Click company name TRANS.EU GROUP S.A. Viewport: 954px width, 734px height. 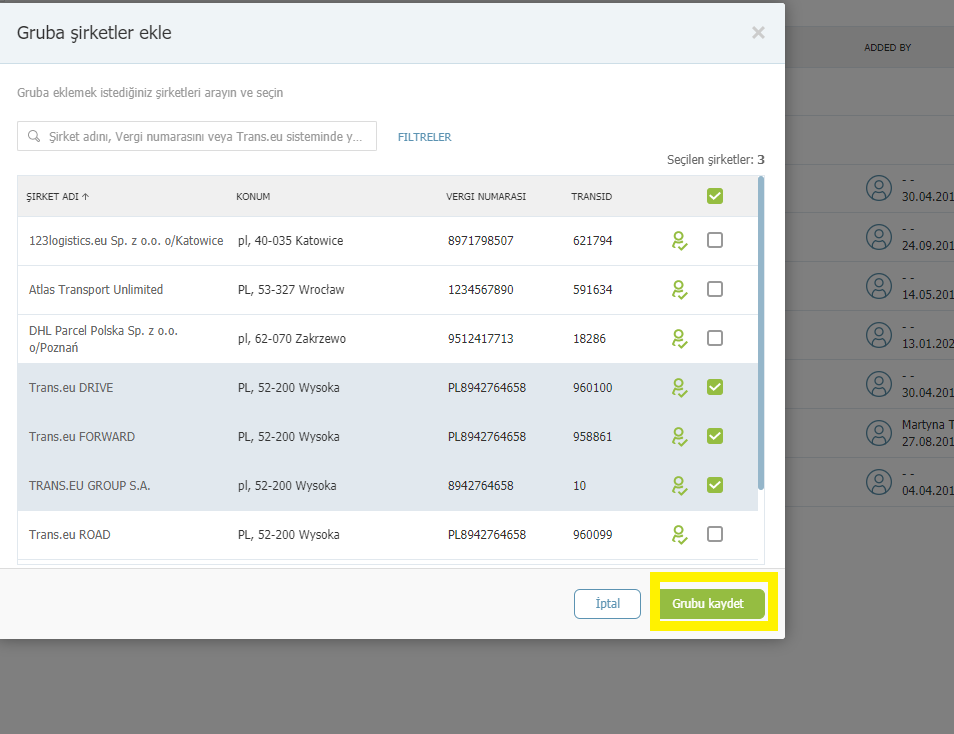[x=89, y=486]
